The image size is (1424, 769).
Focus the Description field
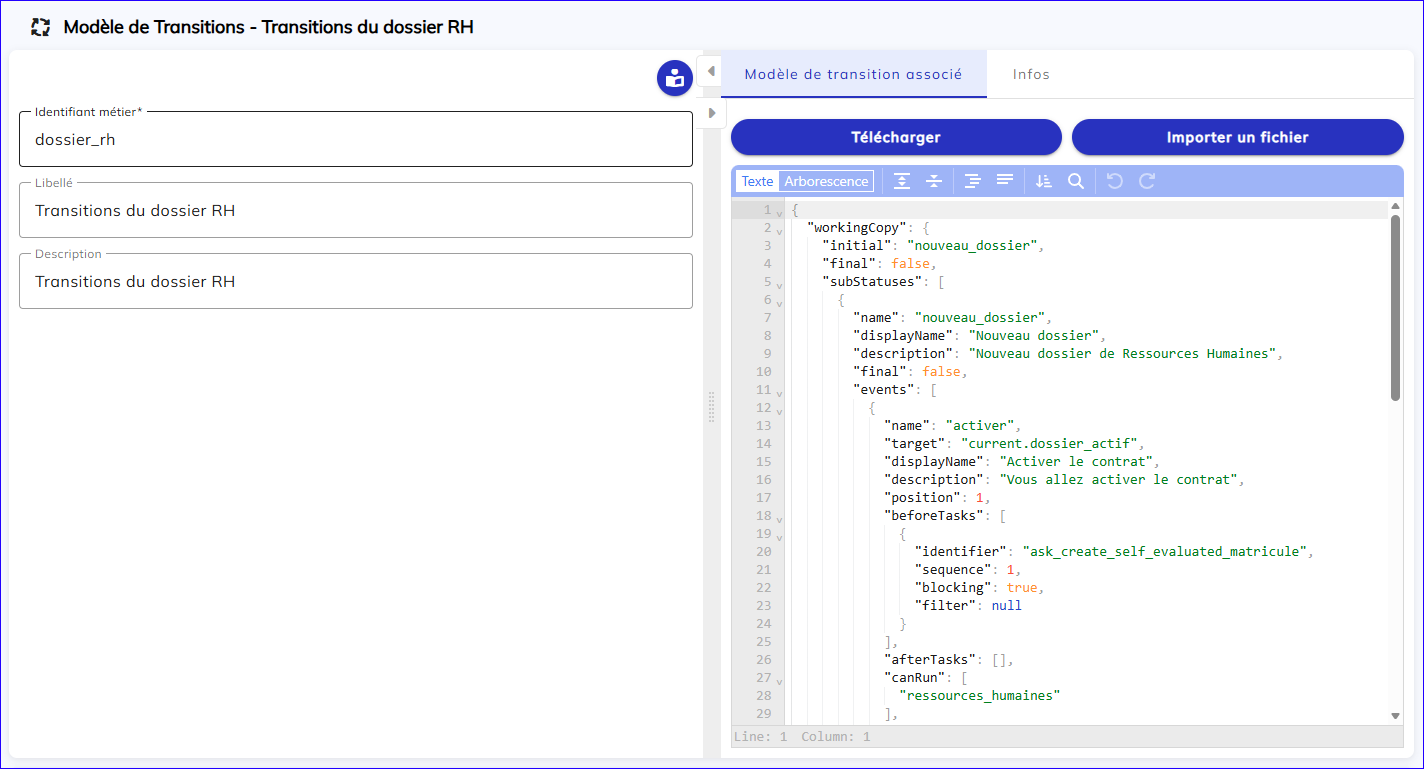click(x=356, y=281)
